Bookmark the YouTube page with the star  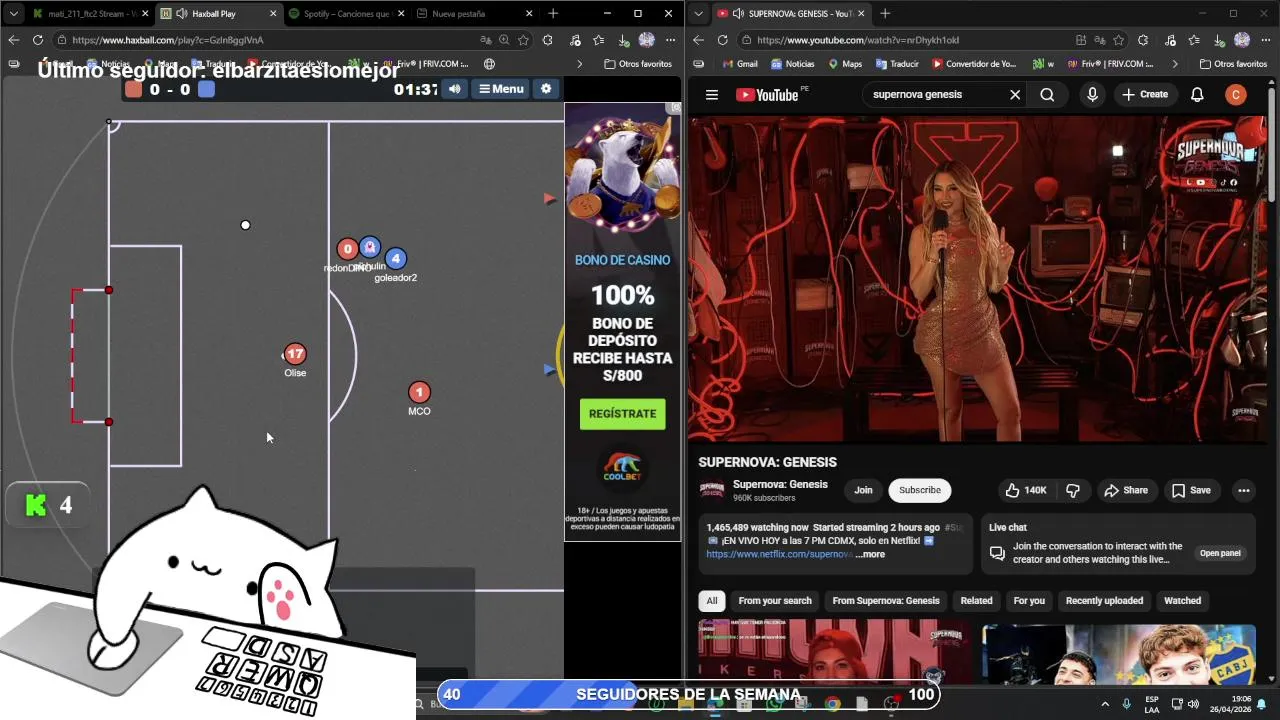1118,40
